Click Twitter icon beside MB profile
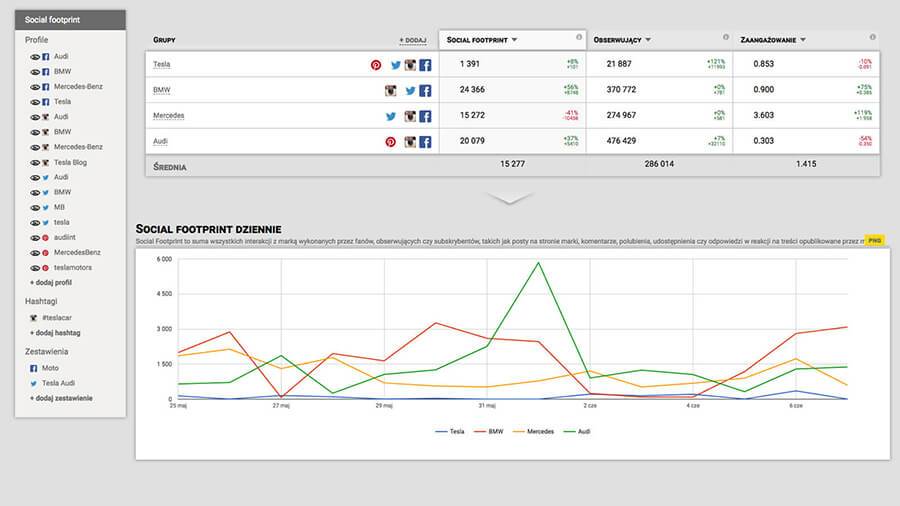This screenshot has height=506, width=900. pyautogui.click(x=45, y=208)
